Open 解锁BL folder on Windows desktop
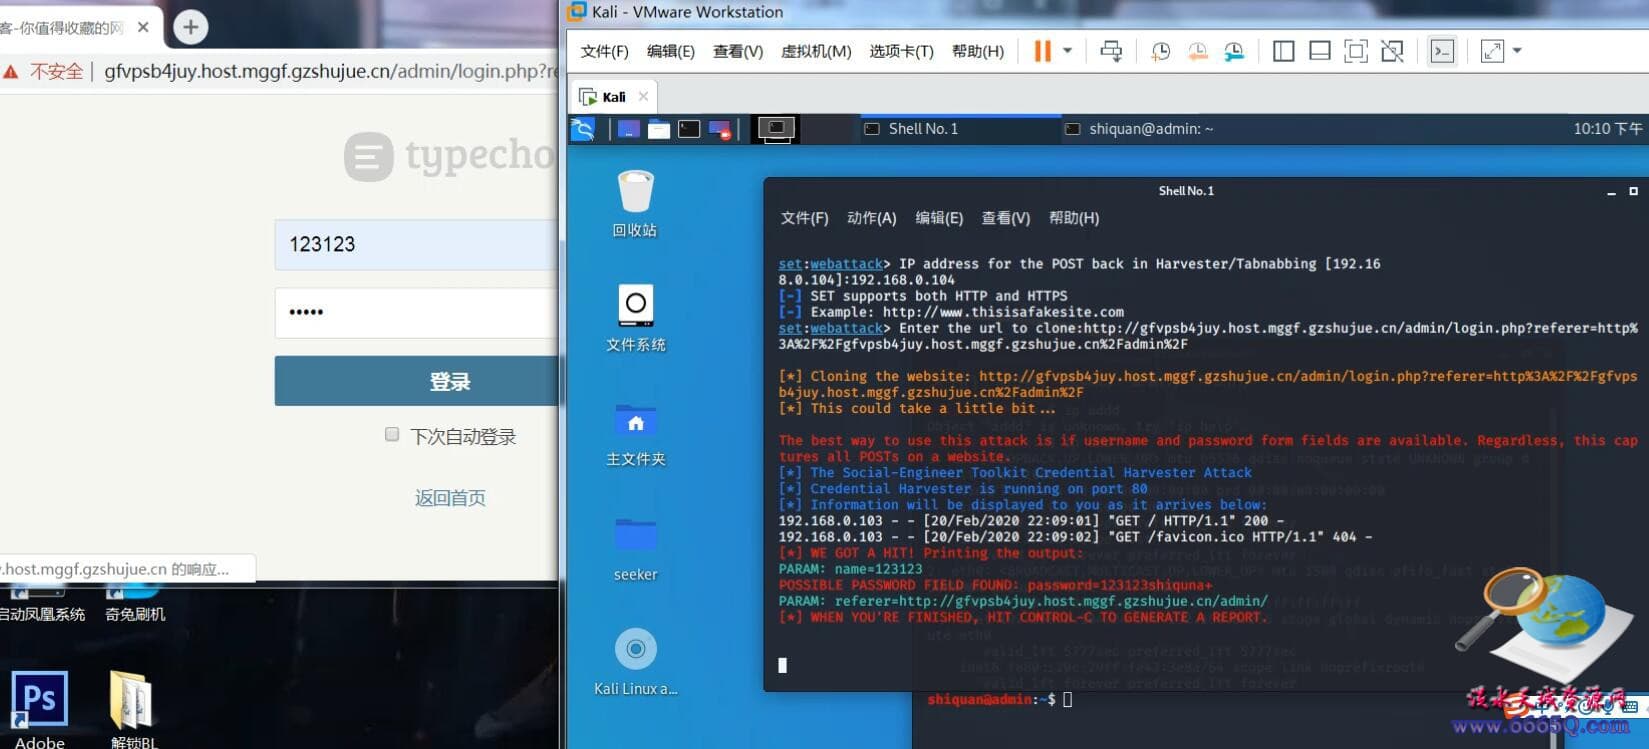 click(x=134, y=710)
